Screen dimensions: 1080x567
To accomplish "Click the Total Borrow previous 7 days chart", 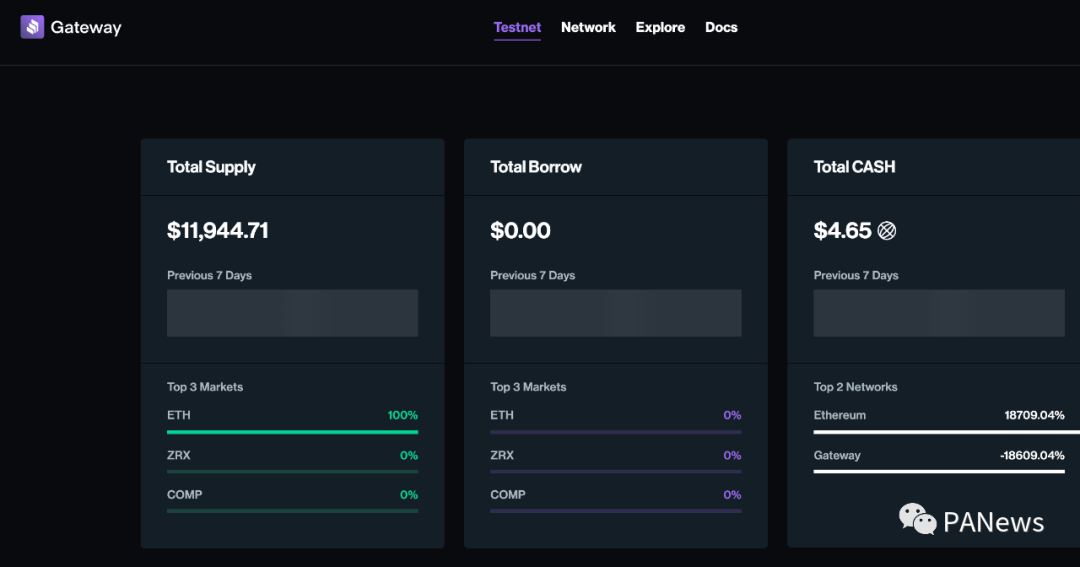I will pyautogui.click(x=616, y=313).
